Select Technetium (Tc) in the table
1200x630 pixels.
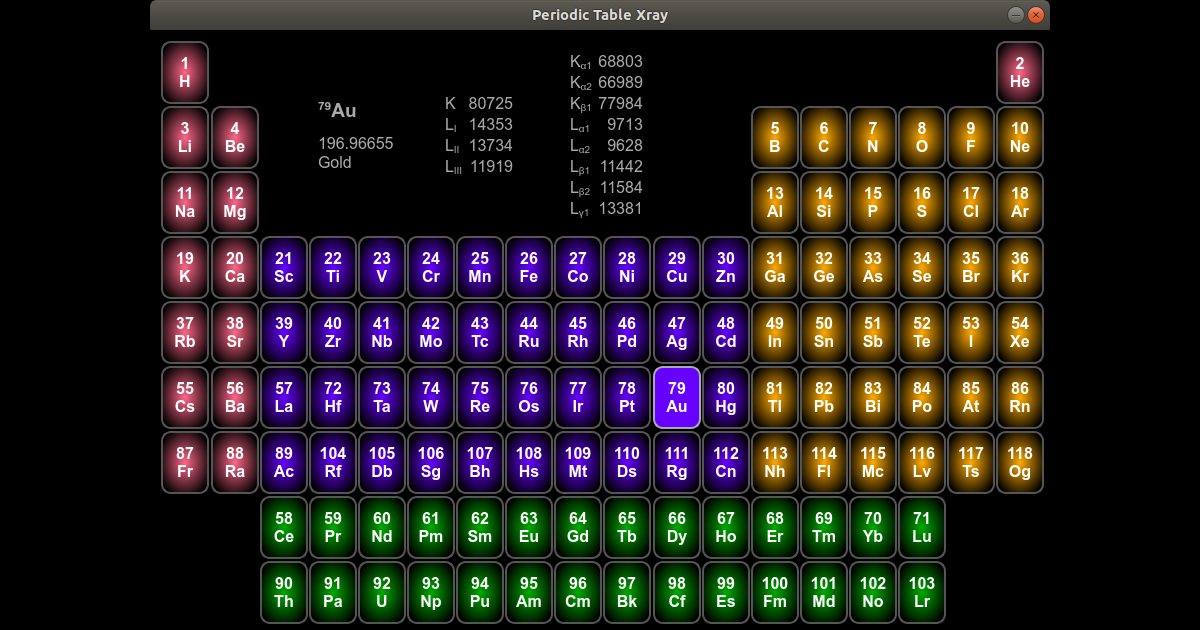(480, 332)
